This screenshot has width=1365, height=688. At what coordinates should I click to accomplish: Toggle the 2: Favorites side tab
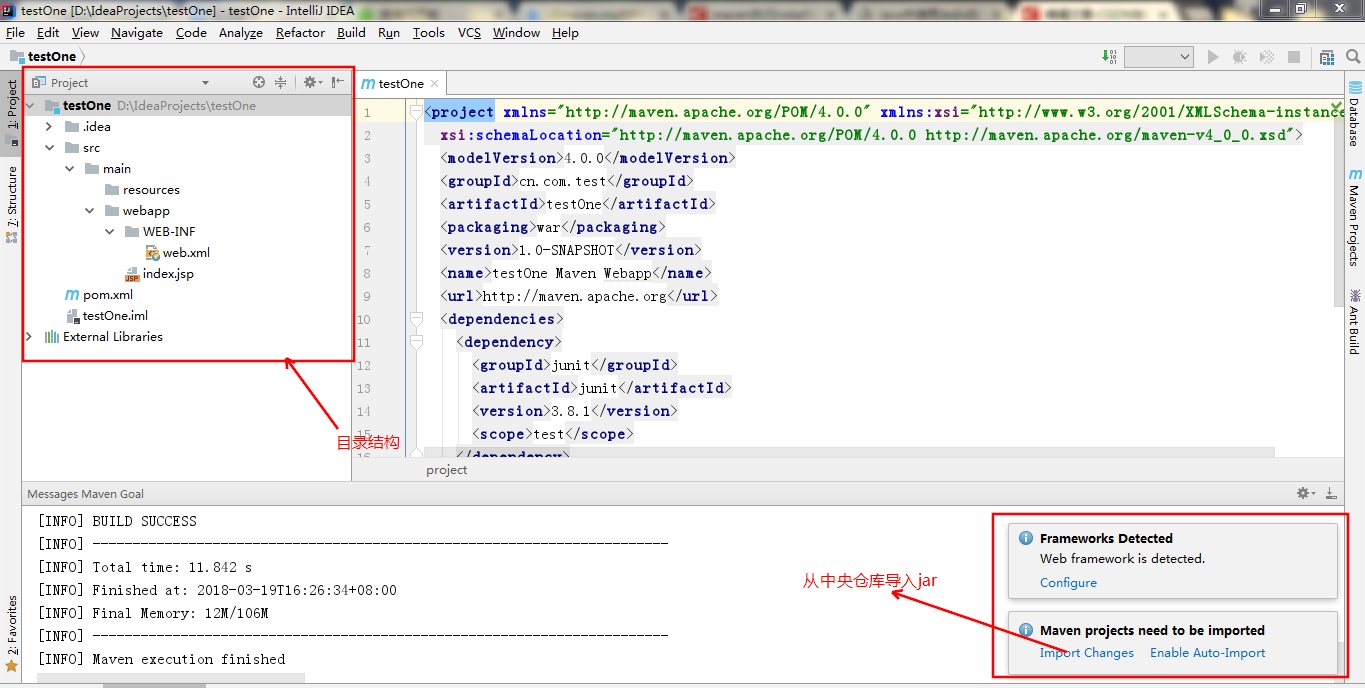point(12,632)
